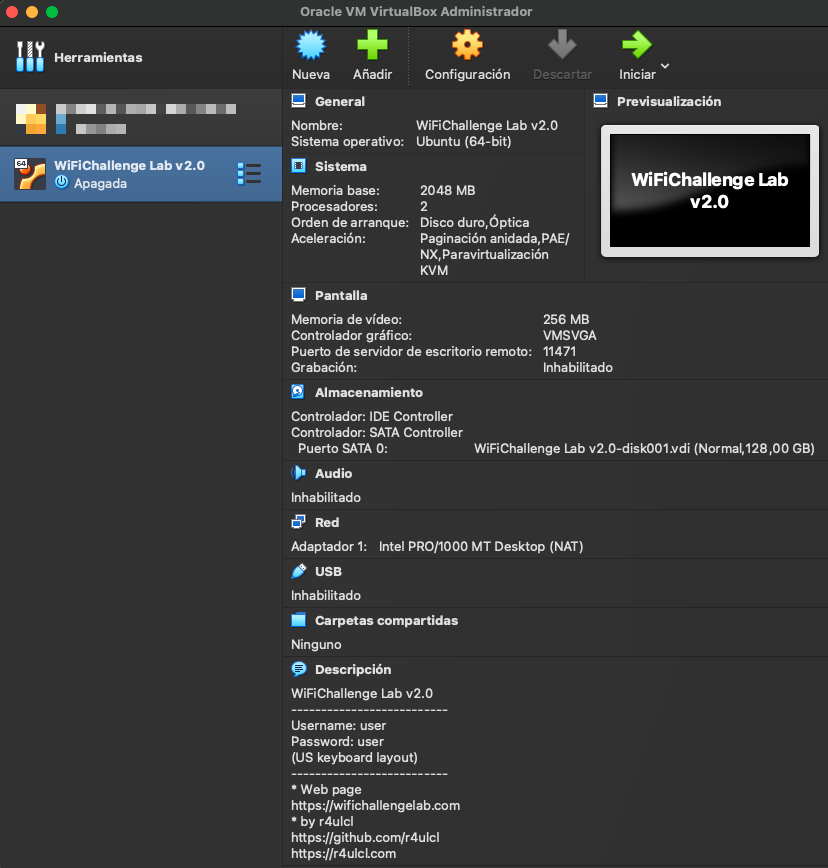Open the General settings heading
The width and height of the screenshot is (828, 868).
click(340, 101)
